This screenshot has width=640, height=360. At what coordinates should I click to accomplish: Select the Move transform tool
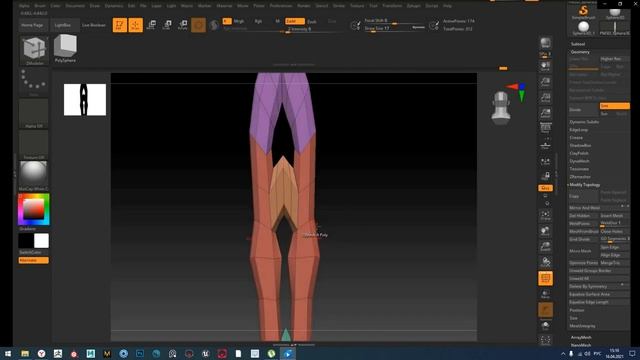[x=151, y=25]
